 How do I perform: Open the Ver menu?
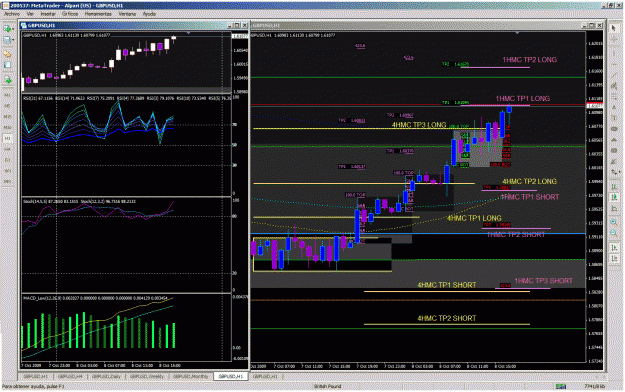tap(30, 14)
